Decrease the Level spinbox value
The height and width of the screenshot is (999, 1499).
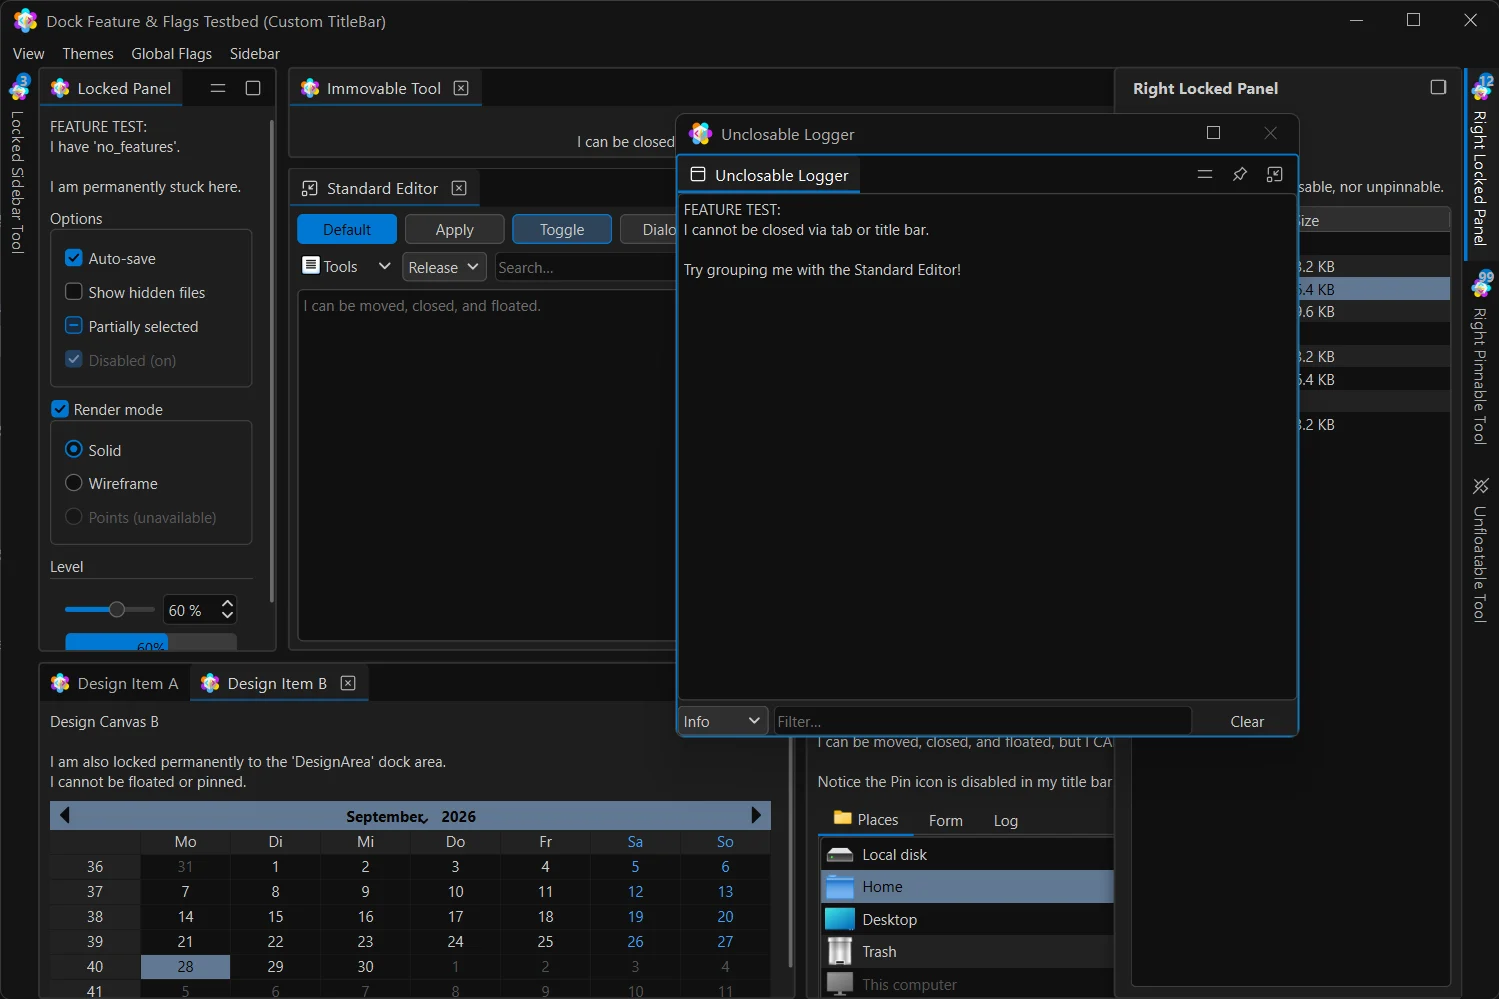click(227, 616)
